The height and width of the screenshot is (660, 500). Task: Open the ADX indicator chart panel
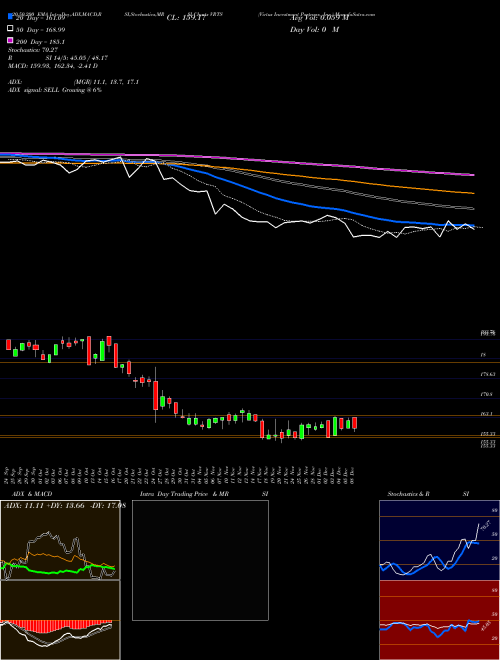coord(60,540)
